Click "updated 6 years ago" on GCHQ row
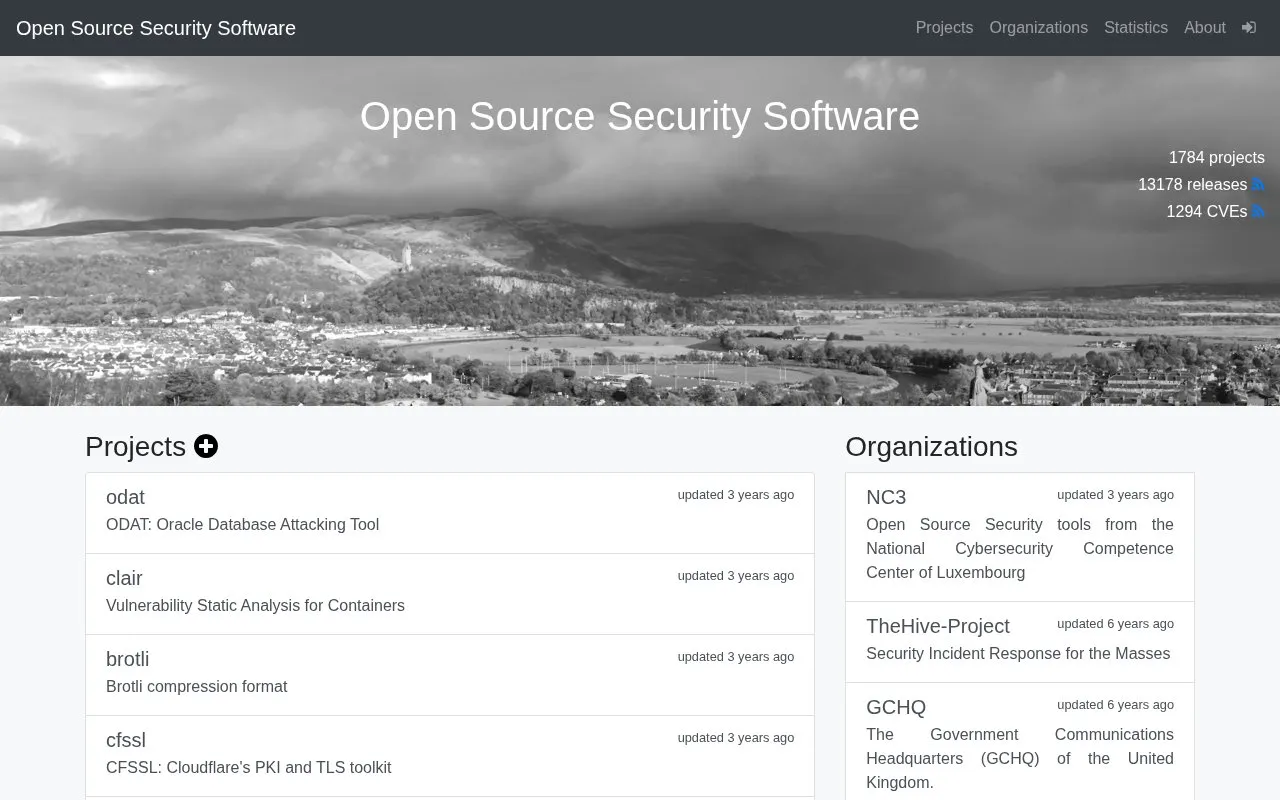Viewport: 1280px width, 800px height. [1116, 705]
